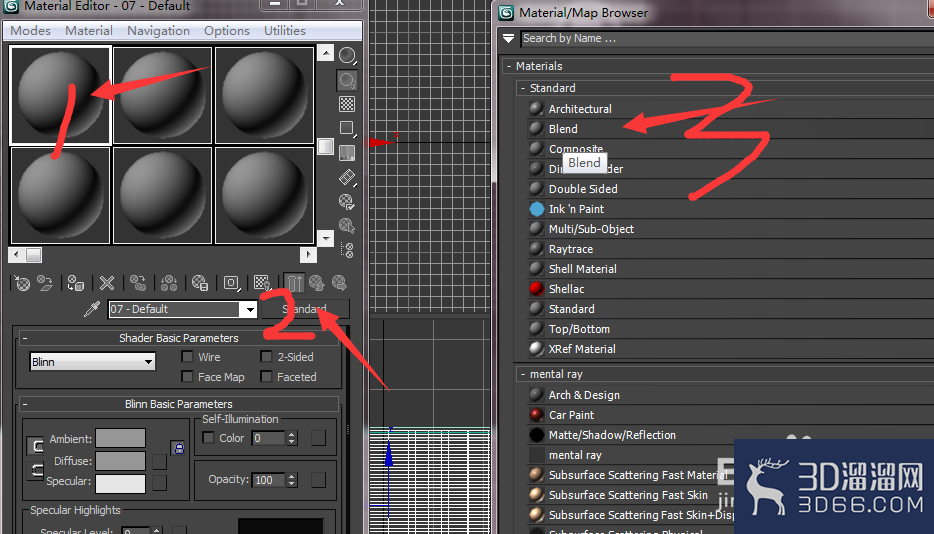Click the Make Material Copy icon
Image resolution: width=934 pixels, height=534 pixels.
tap(138, 283)
